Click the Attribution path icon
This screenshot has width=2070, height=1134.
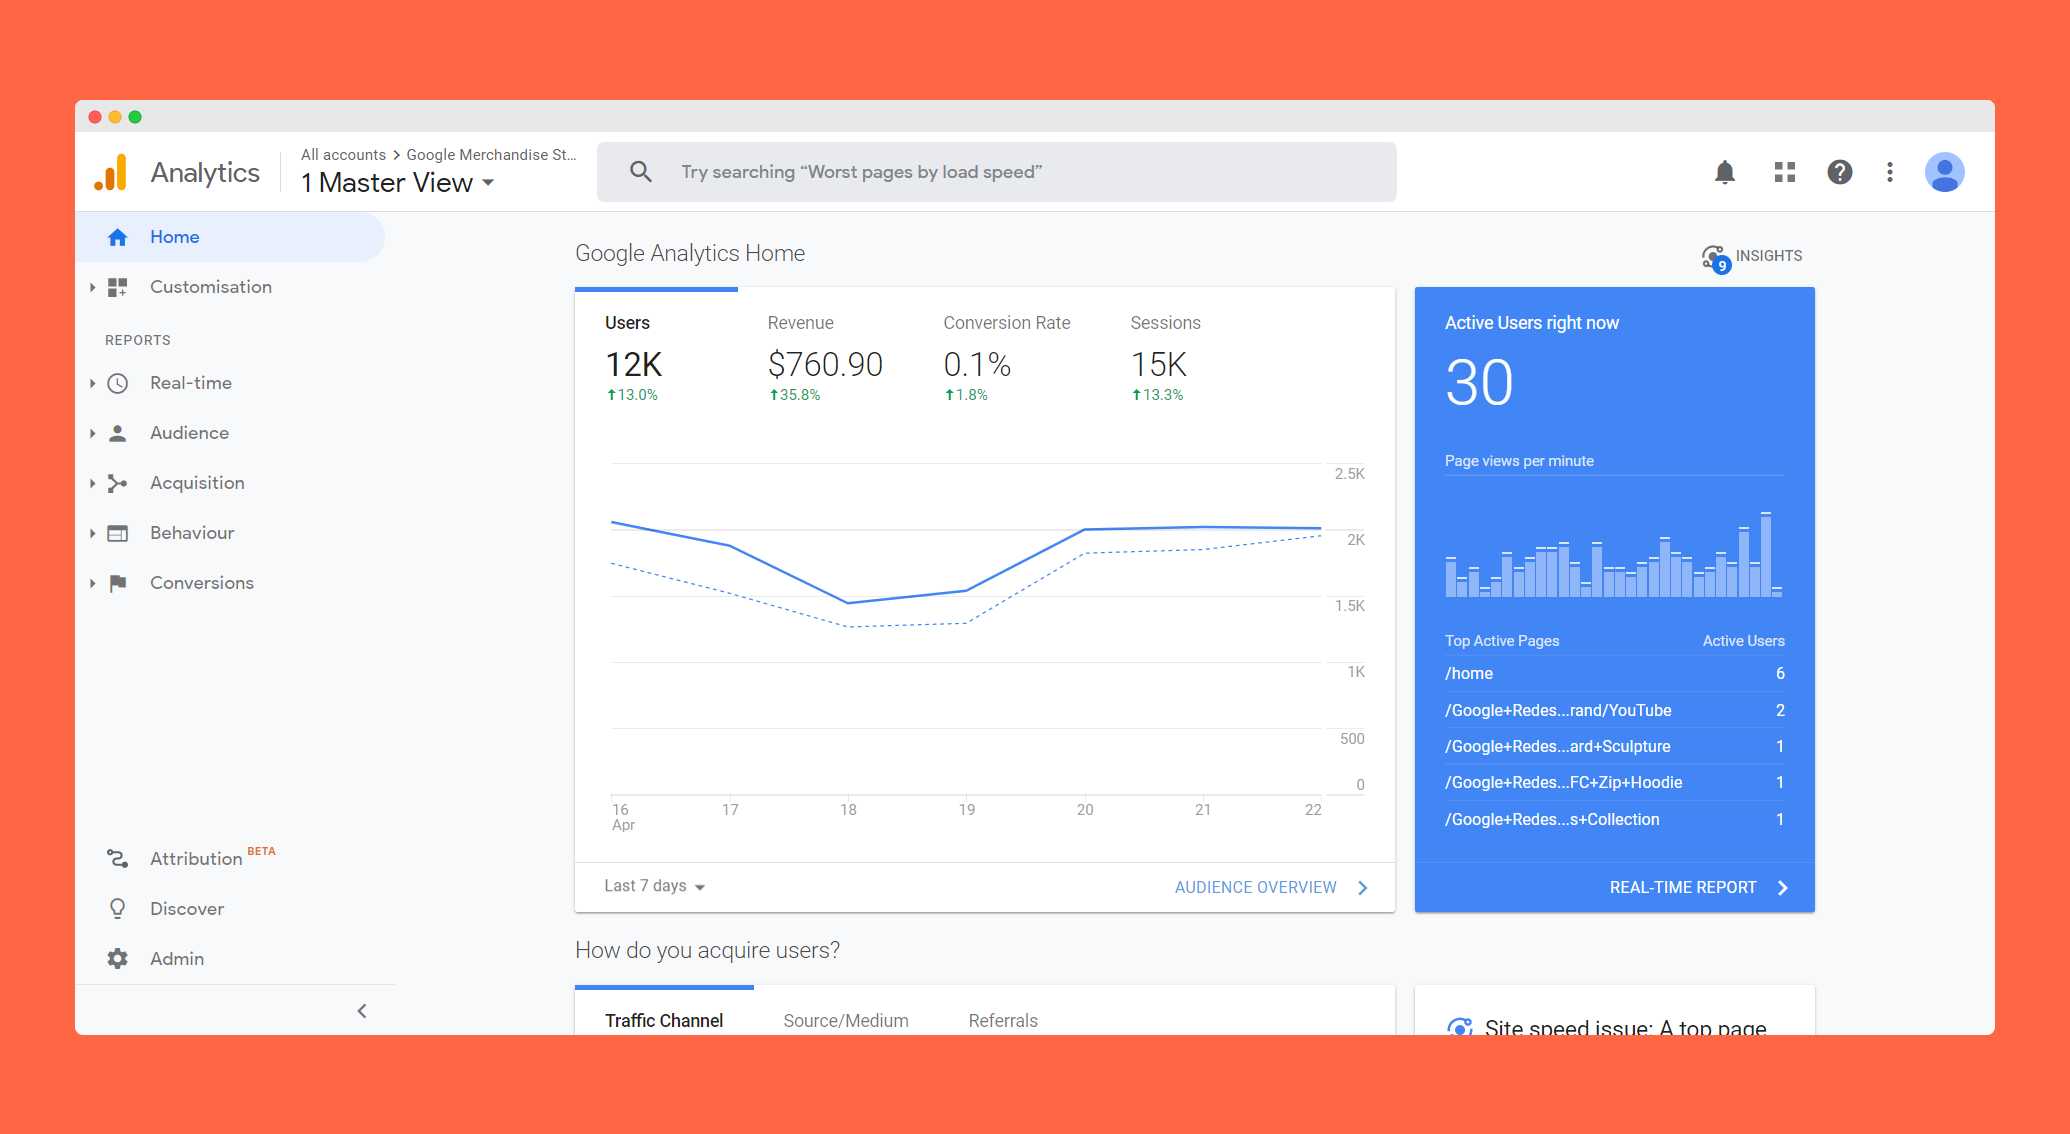[117, 858]
